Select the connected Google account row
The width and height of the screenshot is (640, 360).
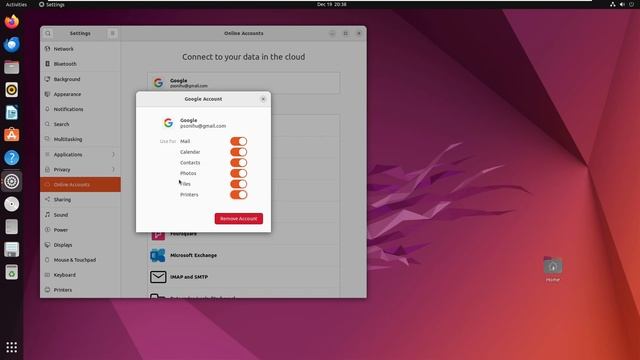click(x=244, y=83)
